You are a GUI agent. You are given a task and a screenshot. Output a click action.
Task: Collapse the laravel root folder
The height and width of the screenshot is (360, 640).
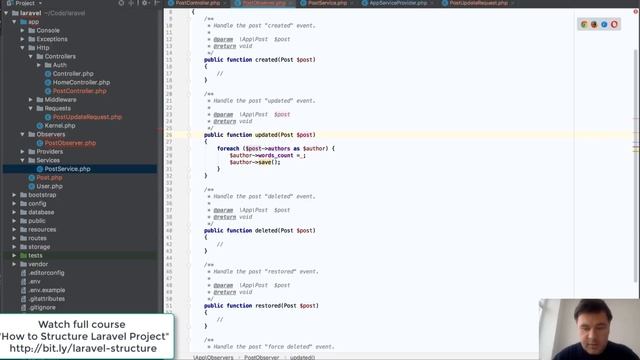click(x=6, y=13)
